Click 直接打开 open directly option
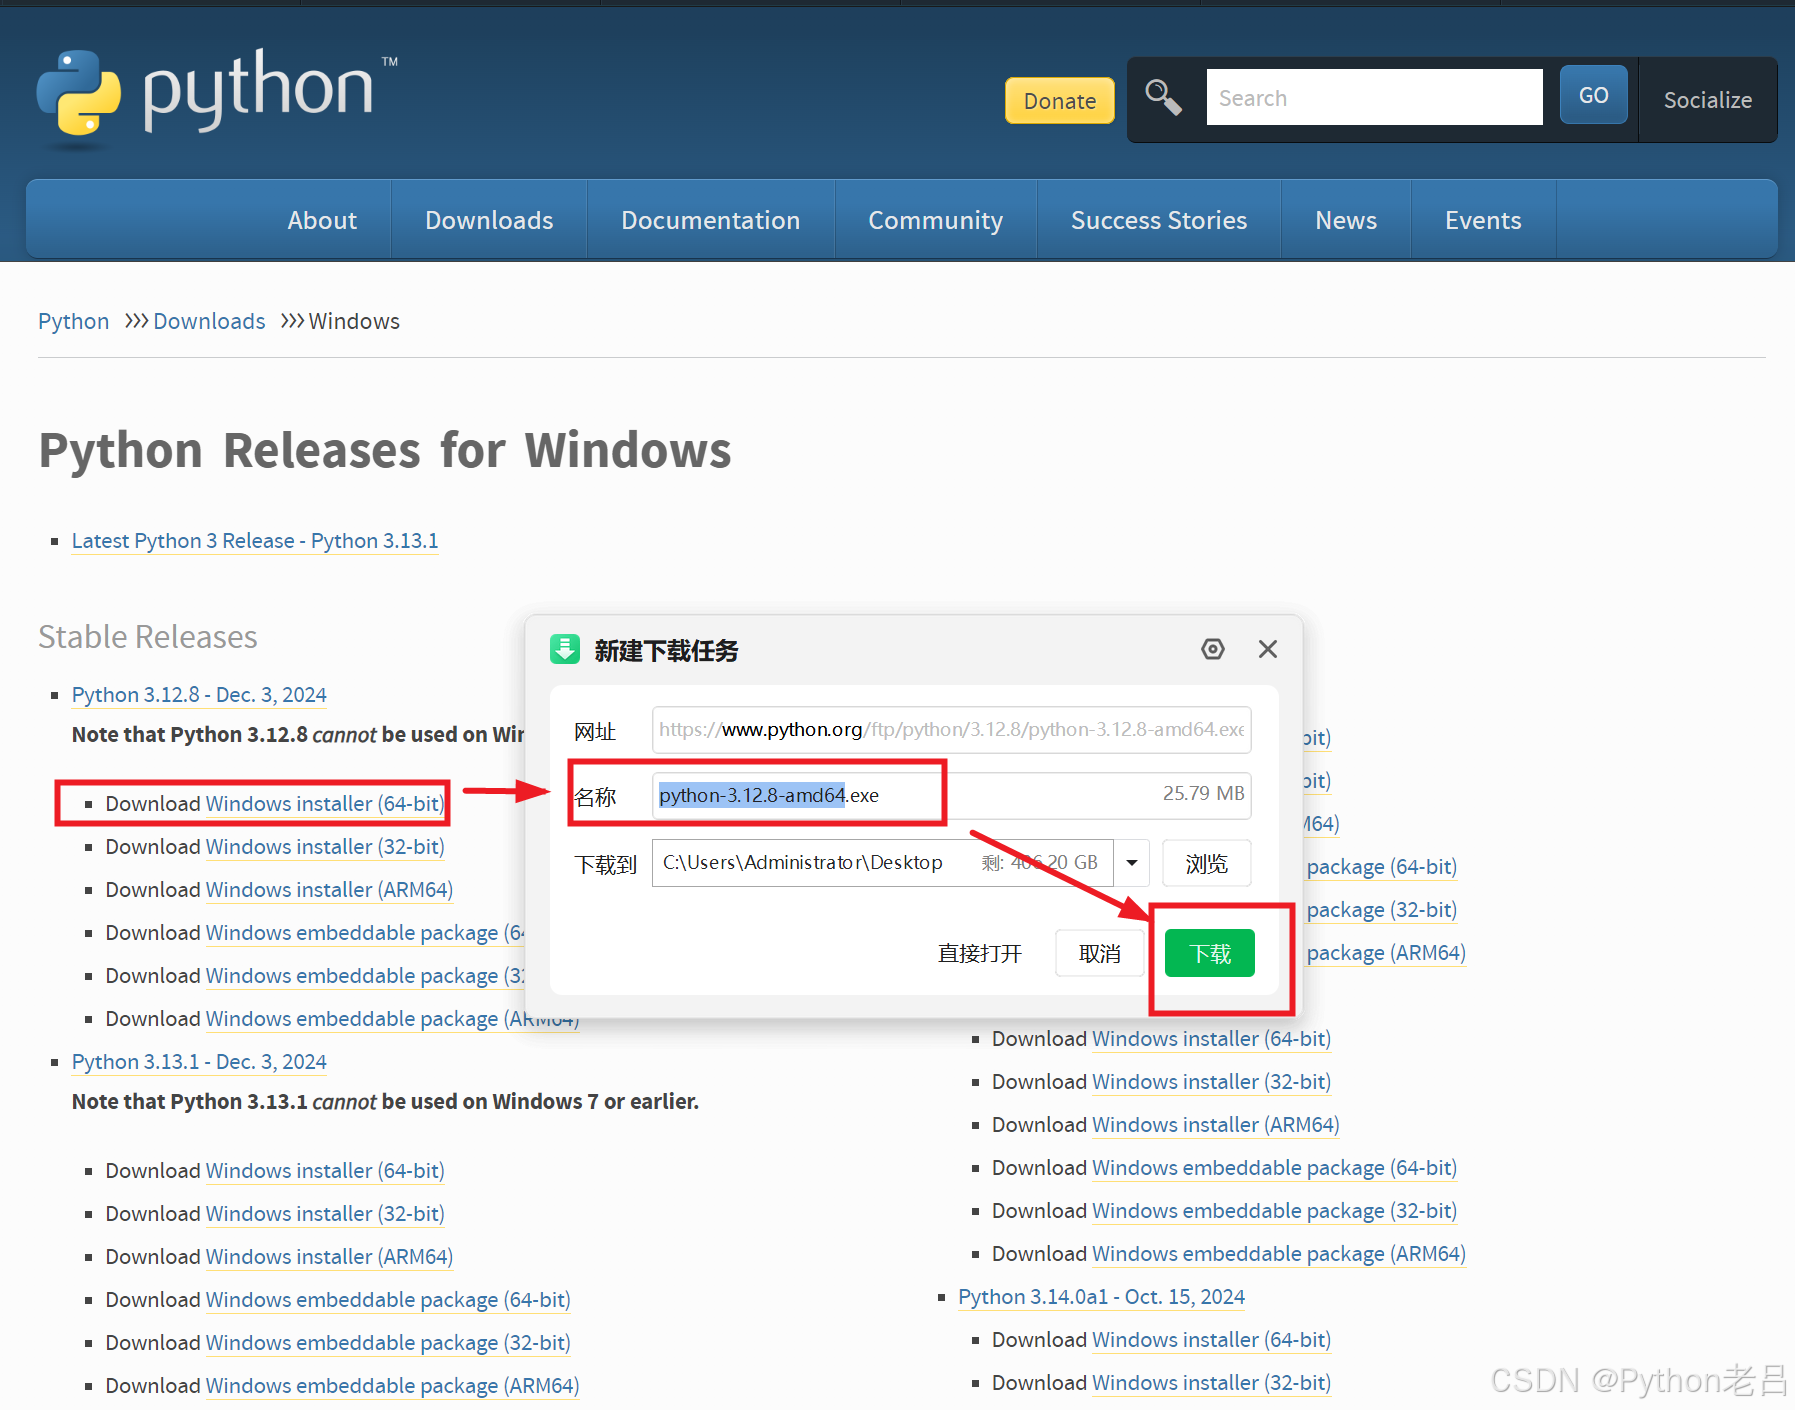Image resolution: width=1795 pixels, height=1410 pixels. [980, 953]
